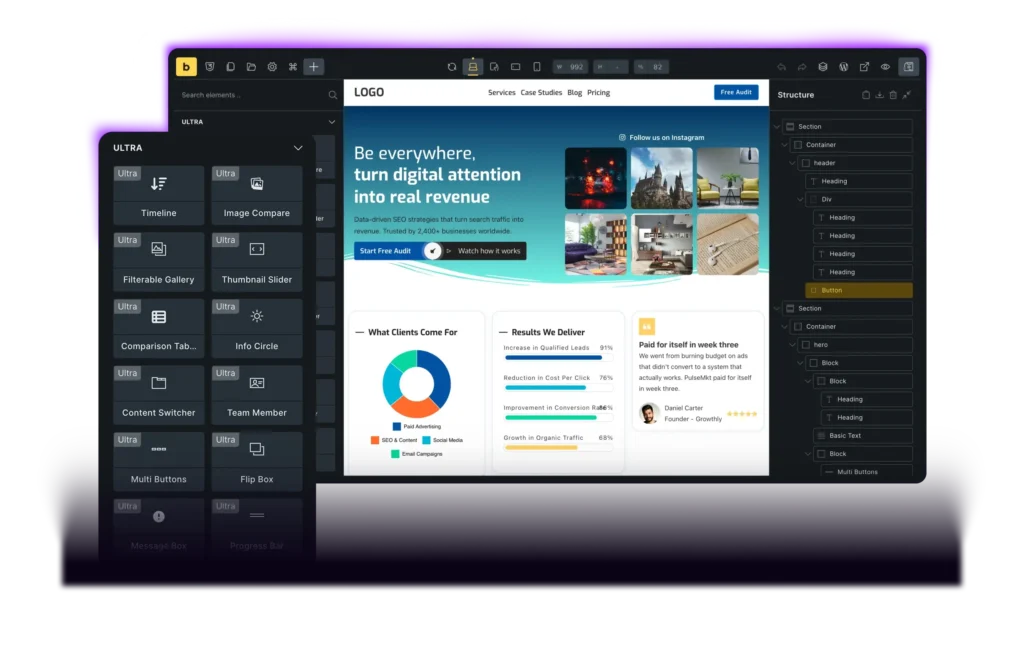1024x649 pixels.
Task: Select the Timeline element in the Ultra panel
Action: [x=158, y=195]
